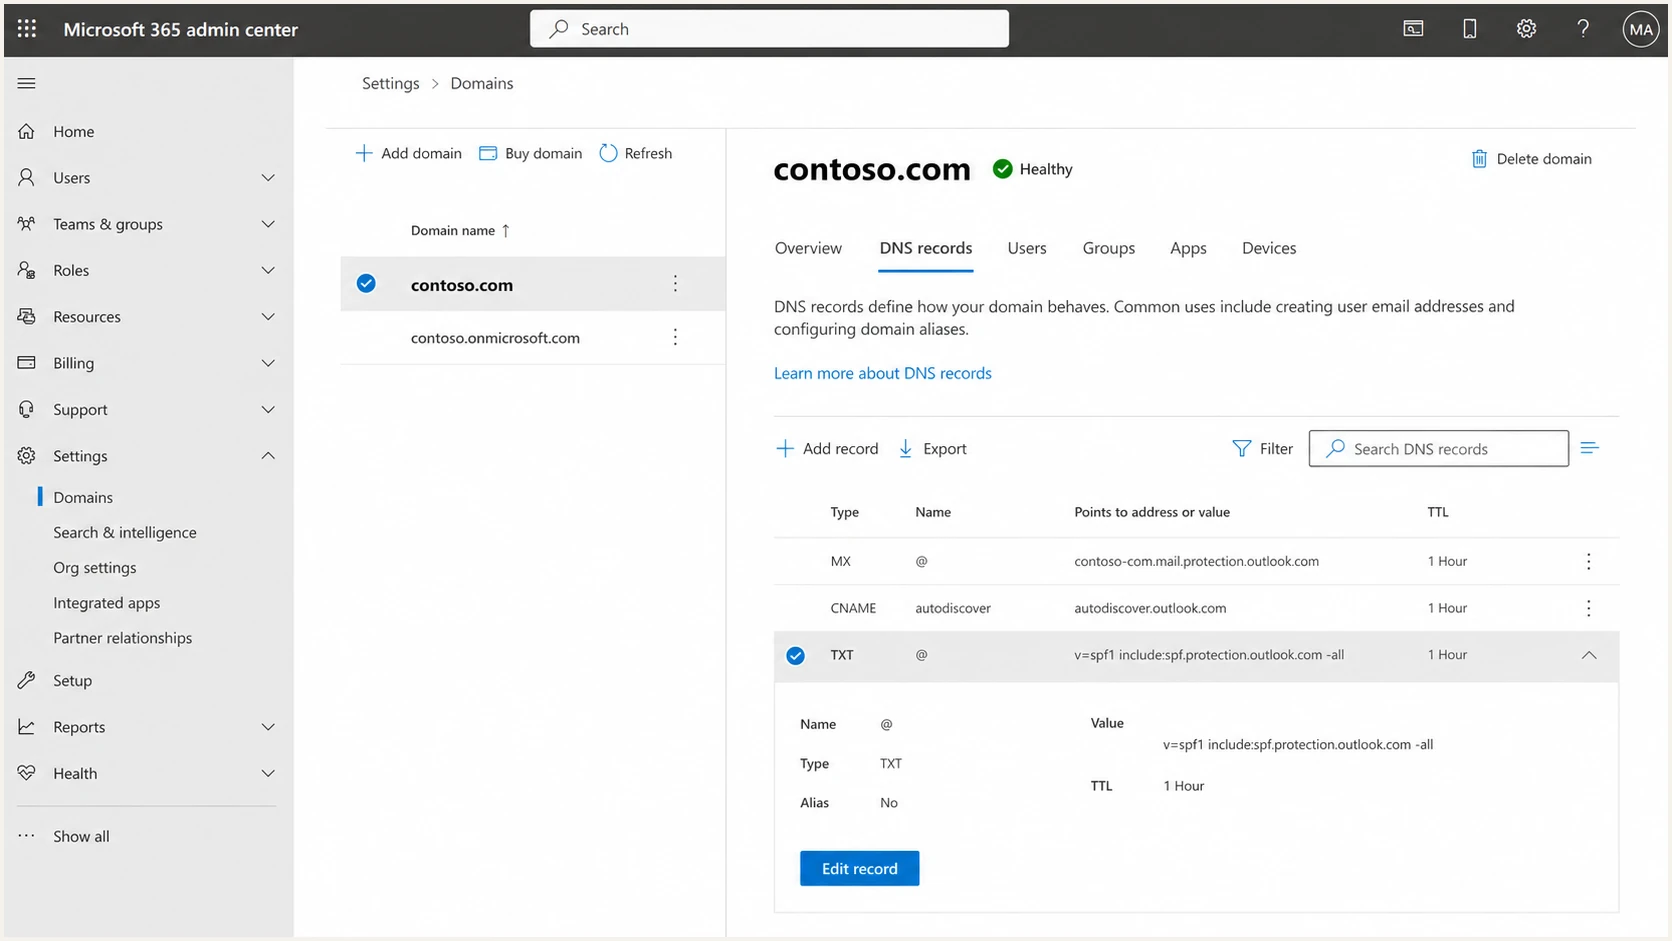Export the DNS records
This screenshot has width=1672, height=941.
click(x=932, y=448)
